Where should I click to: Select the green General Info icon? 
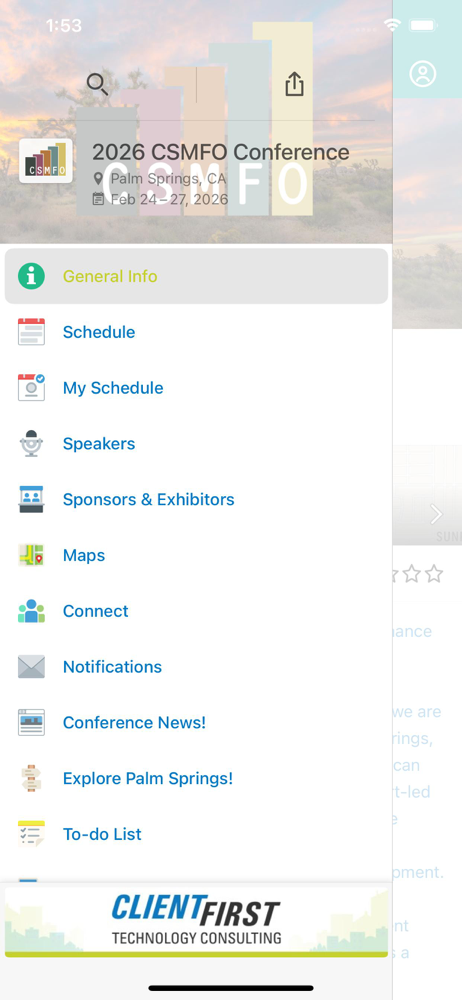(31, 276)
